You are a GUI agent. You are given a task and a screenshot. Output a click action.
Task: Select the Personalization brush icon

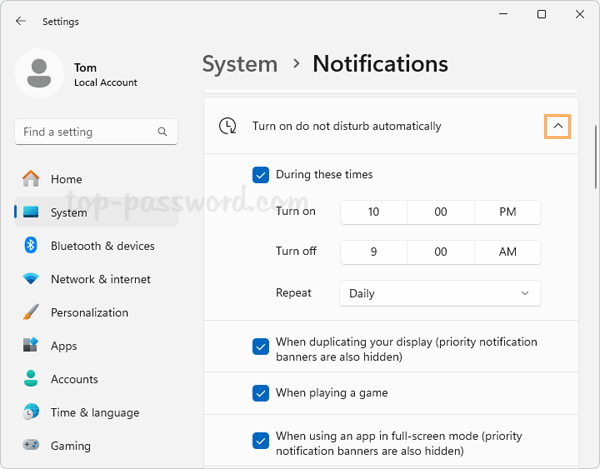click(31, 312)
